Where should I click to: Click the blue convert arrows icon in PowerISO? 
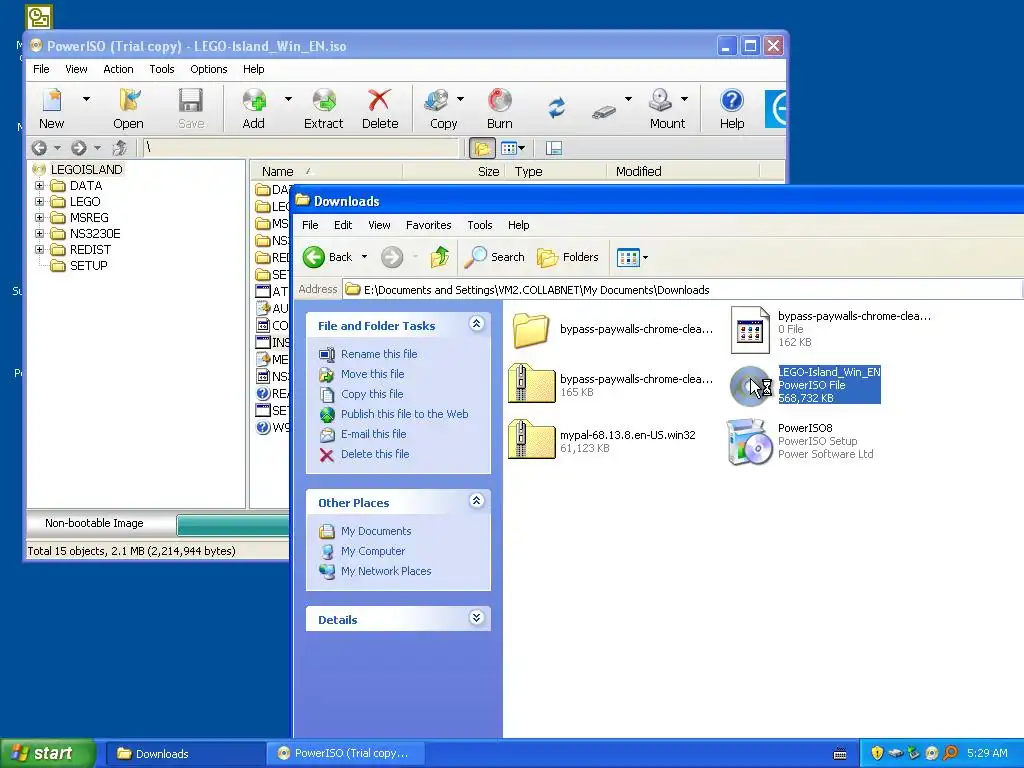556,108
